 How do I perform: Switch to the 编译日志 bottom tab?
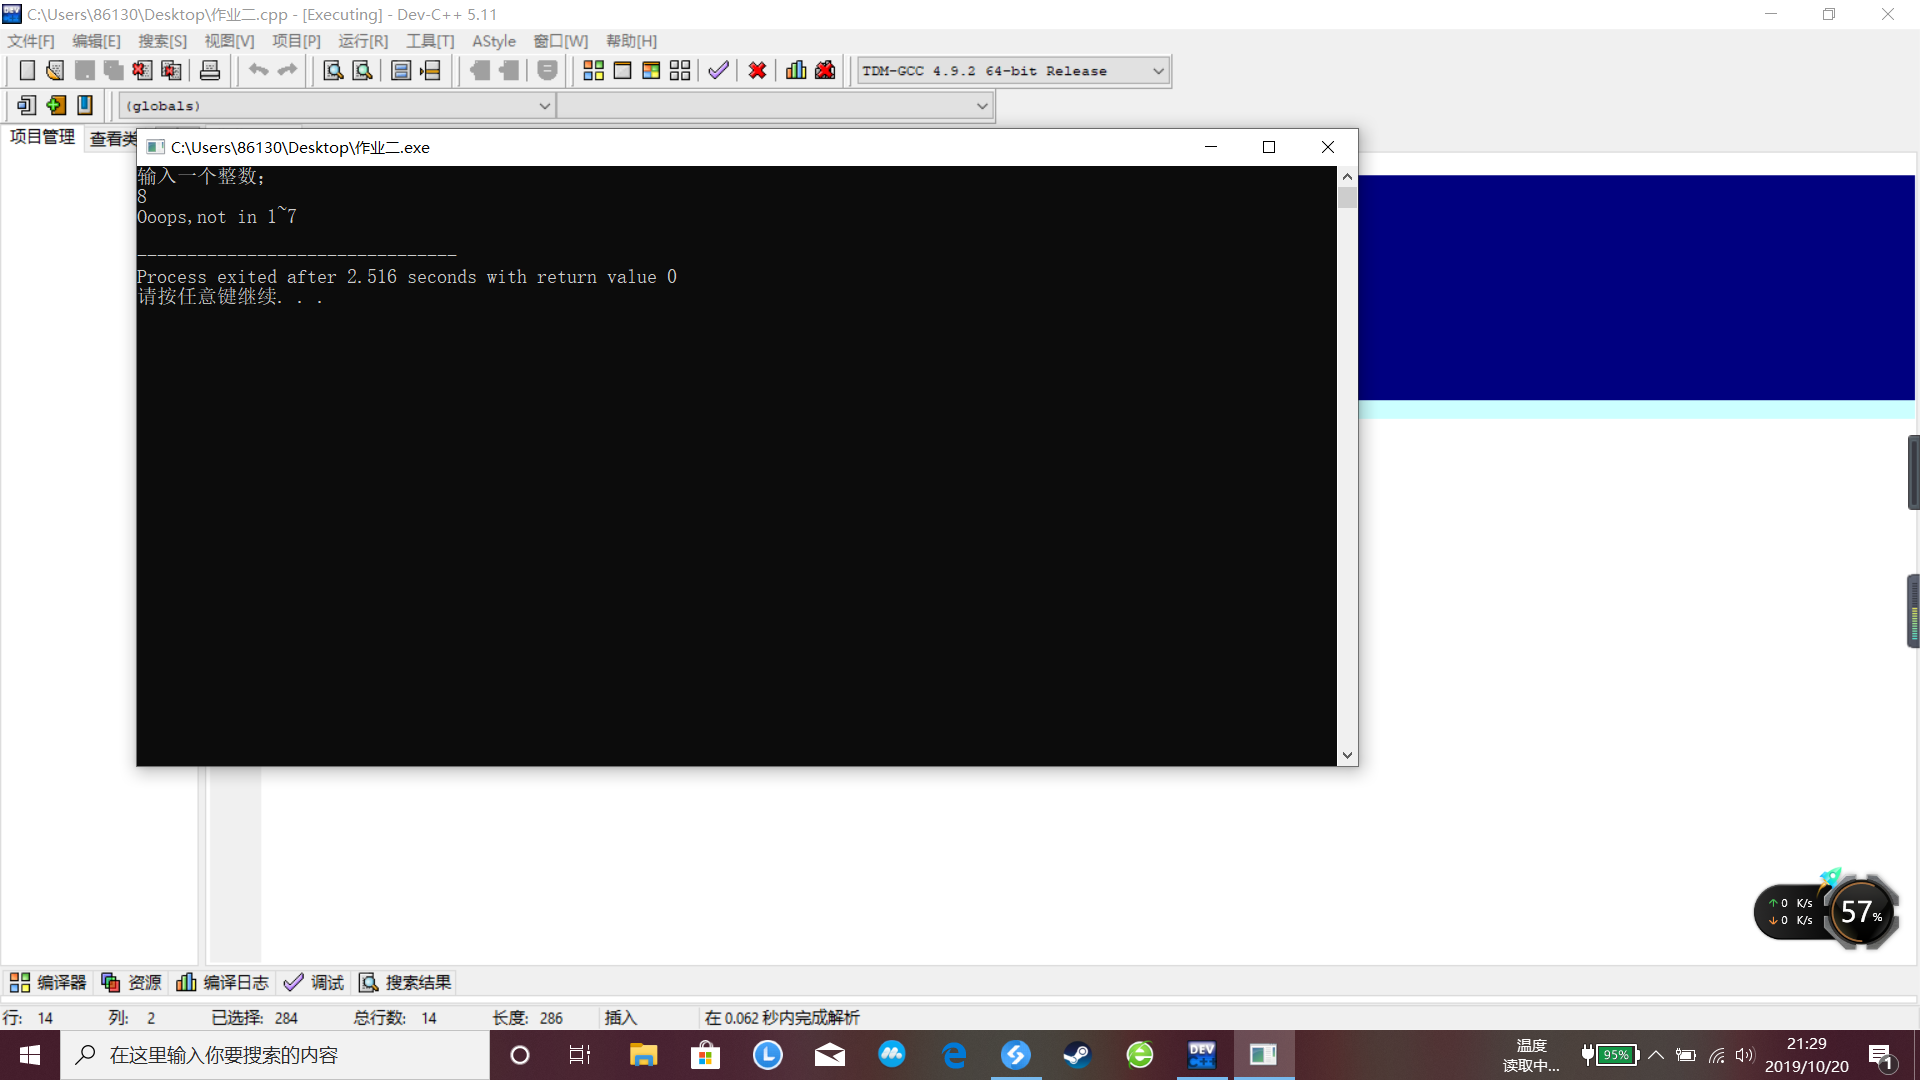click(x=223, y=982)
